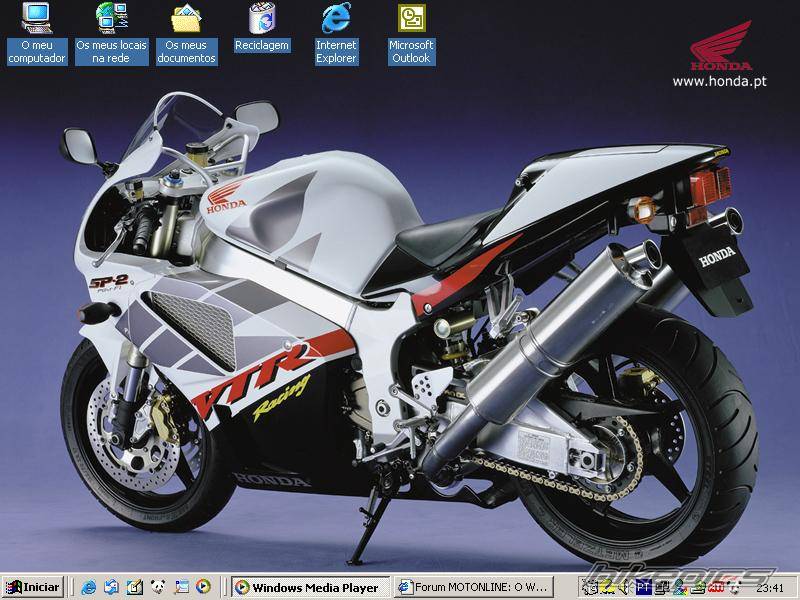Viewport: 800px width, 600px height.
Task: Click the MSN Messenger tray icon
Action: [x=681, y=588]
